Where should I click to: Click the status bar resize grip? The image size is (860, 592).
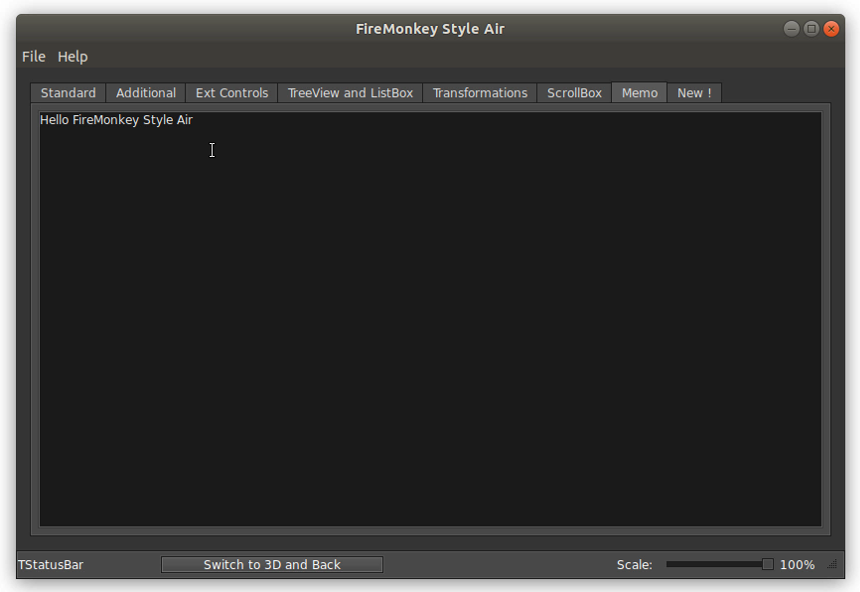coord(832,564)
